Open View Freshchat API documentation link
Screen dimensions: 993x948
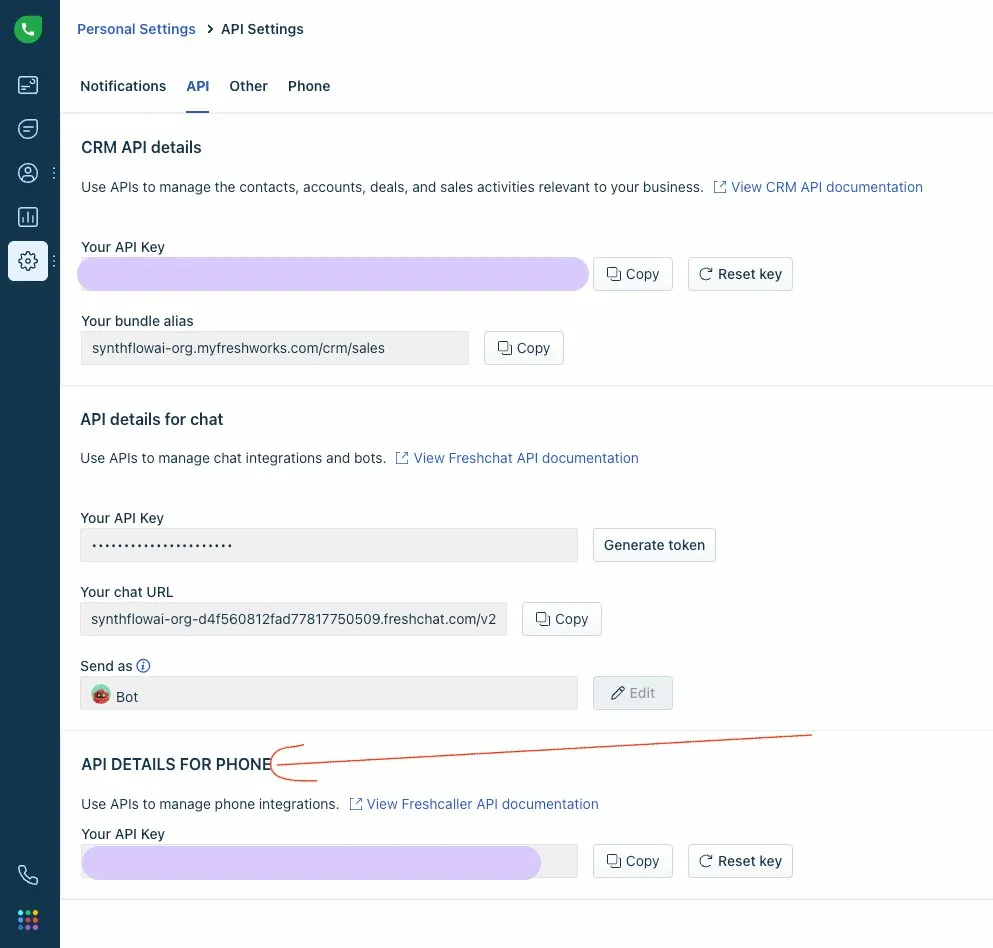coord(517,458)
